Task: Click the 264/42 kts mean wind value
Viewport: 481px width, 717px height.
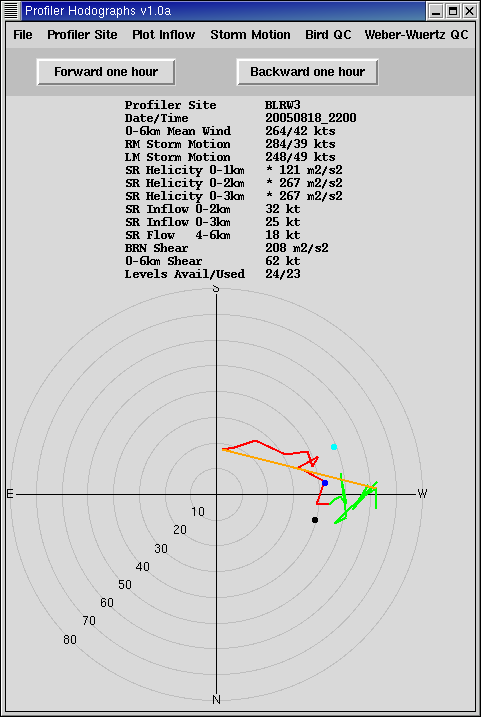Action: coord(300,131)
